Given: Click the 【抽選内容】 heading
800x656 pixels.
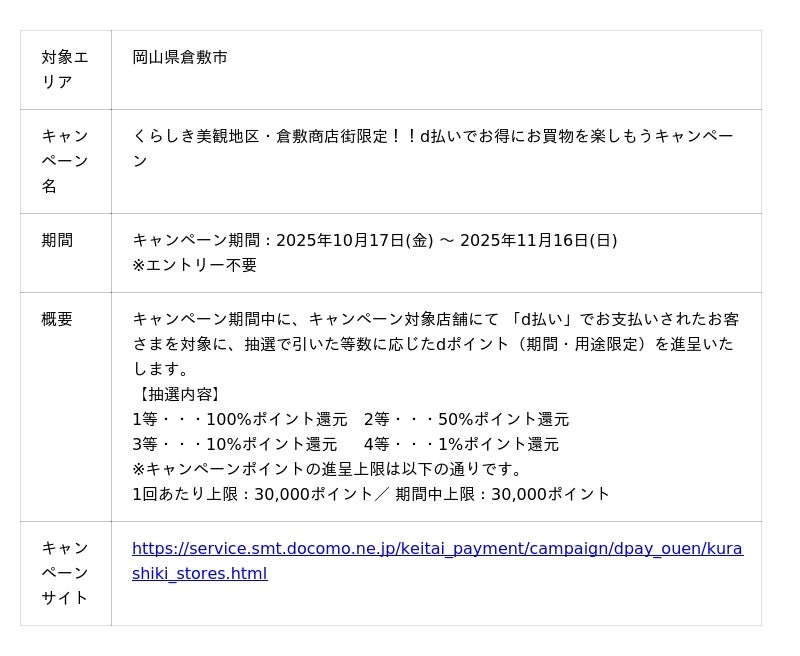Looking at the screenshot, I should 178,394.
